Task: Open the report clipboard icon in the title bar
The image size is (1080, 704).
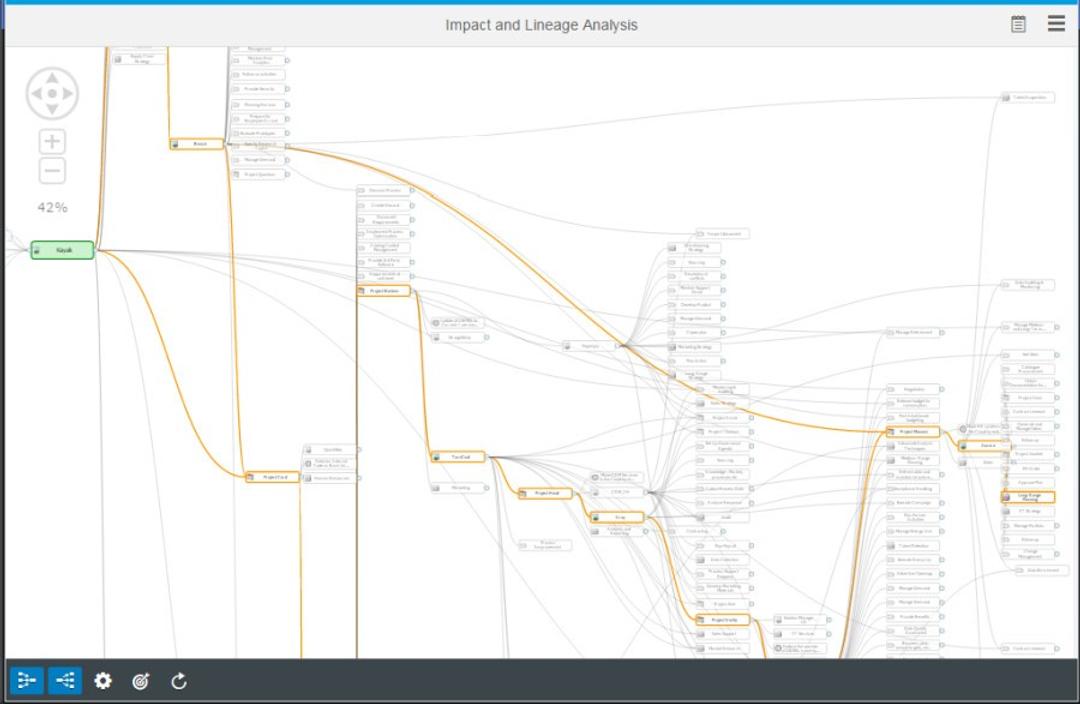Action: (1017, 24)
